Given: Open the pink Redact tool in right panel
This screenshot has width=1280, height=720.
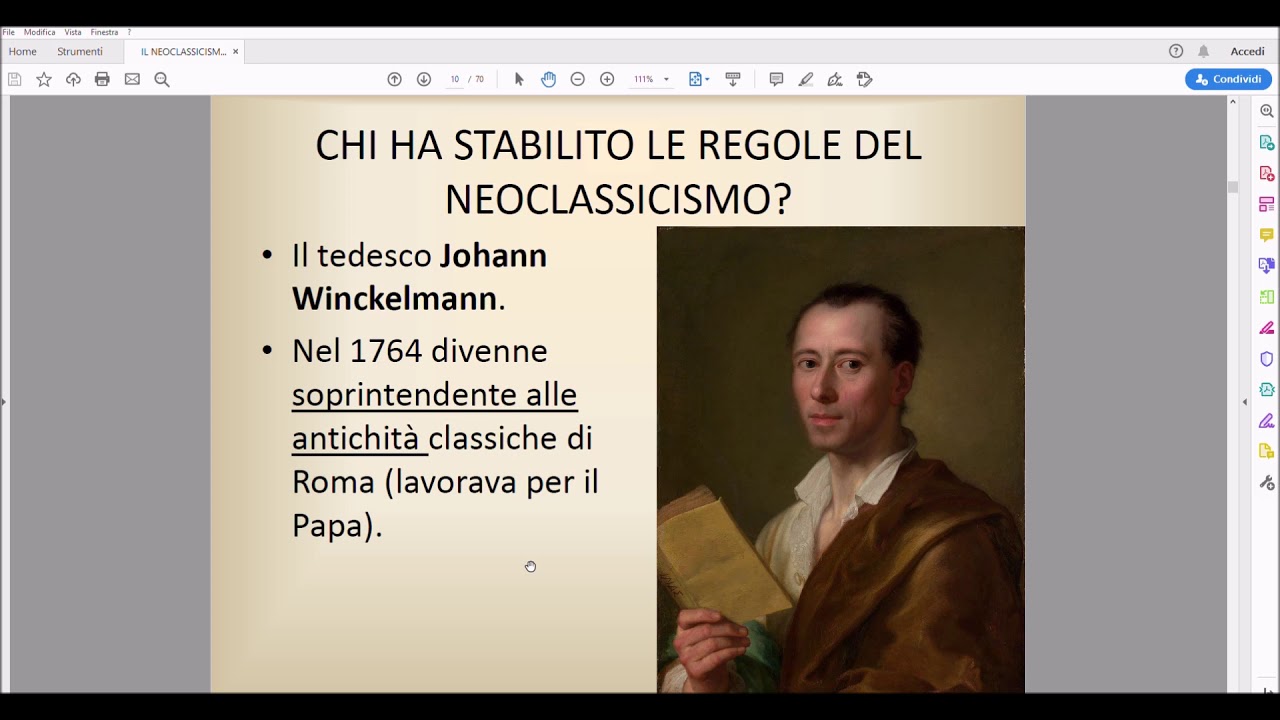Looking at the screenshot, I should (x=1267, y=328).
